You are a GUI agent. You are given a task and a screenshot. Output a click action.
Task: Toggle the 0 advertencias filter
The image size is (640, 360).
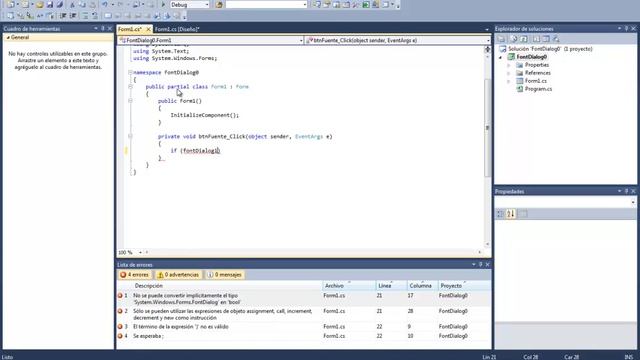tap(178, 275)
